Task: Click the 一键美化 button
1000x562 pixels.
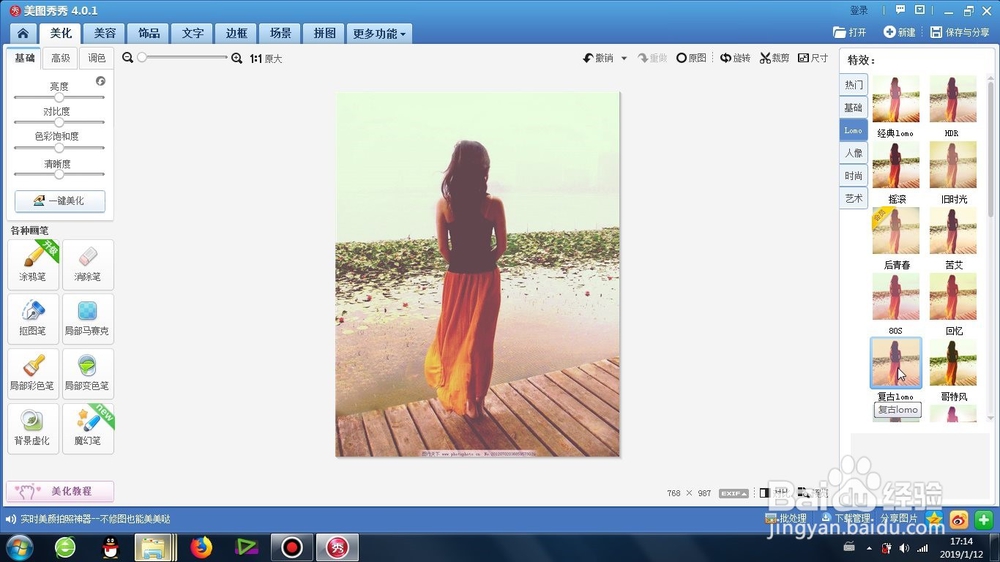Action: pyautogui.click(x=60, y=201)
